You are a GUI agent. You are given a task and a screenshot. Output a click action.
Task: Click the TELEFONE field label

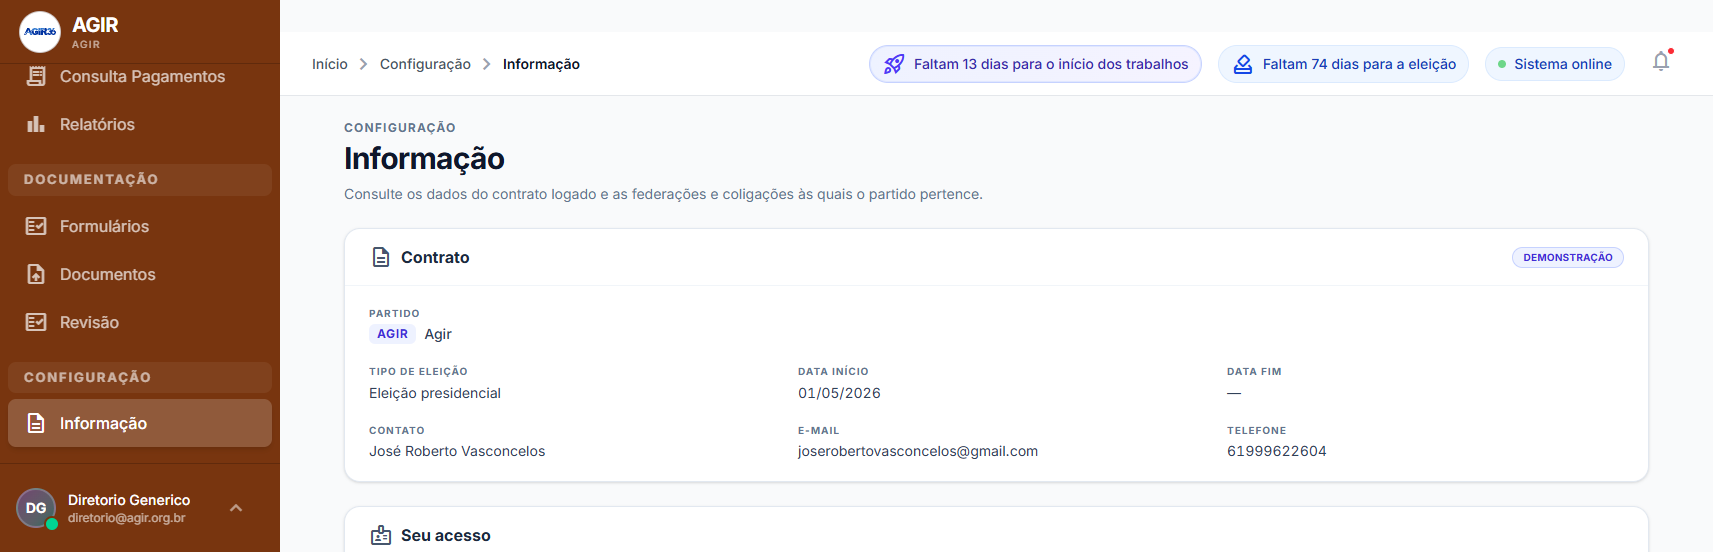point(1256,430)
